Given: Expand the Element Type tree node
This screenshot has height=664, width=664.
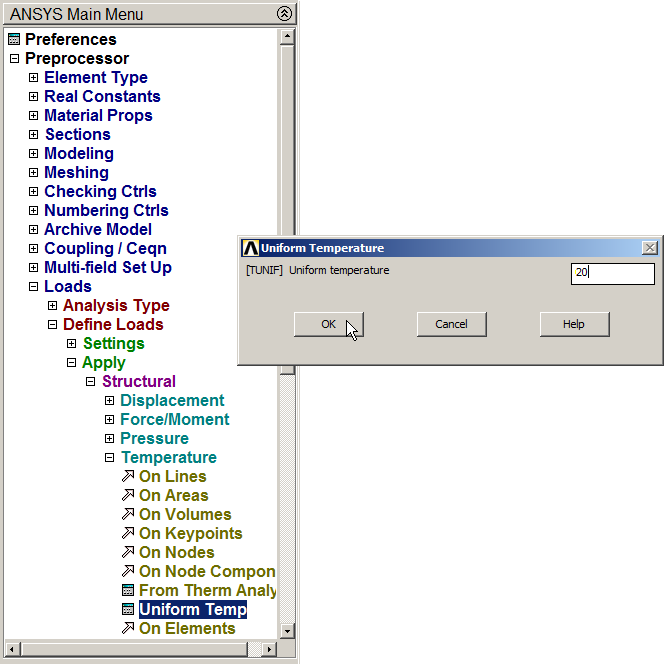Looking at the screenshot, I should 33,78.
